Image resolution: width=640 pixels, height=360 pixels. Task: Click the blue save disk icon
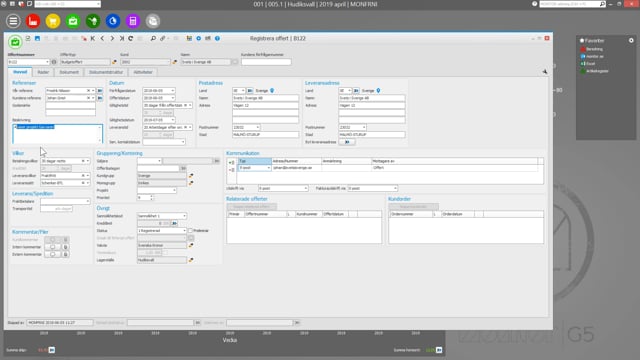[x=37, y=38]
